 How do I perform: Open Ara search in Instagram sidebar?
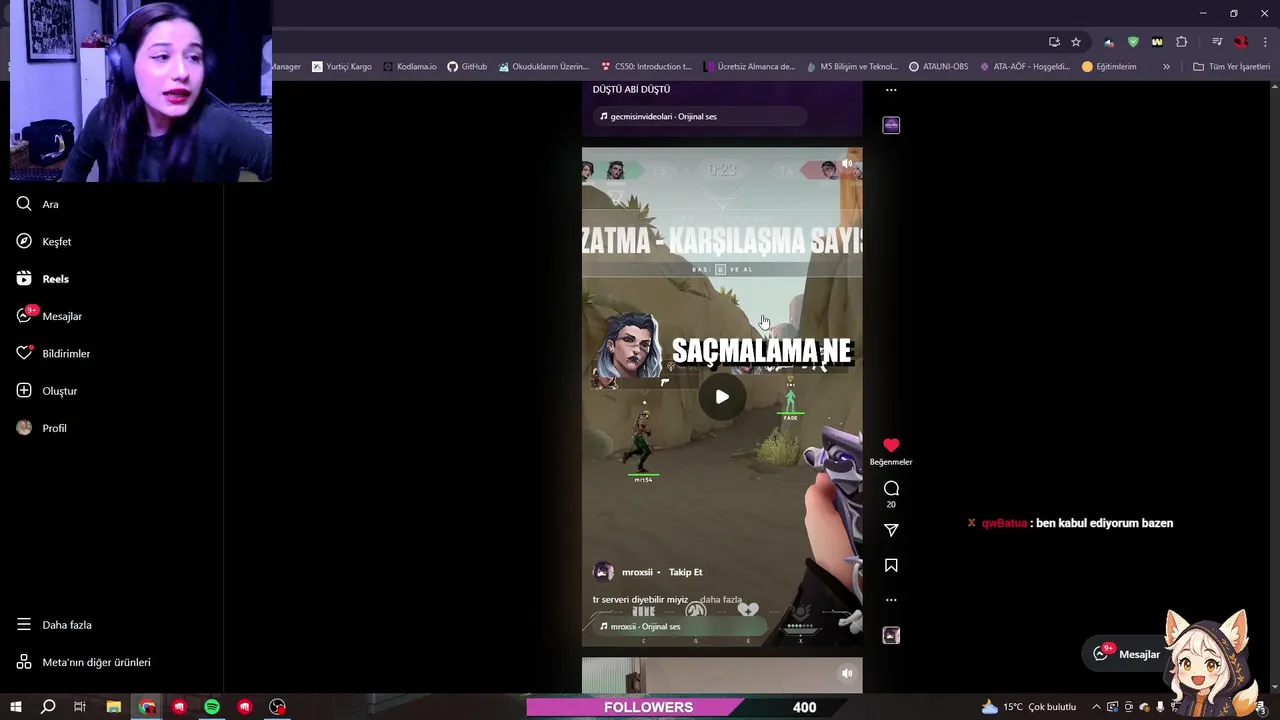(38, 204)
